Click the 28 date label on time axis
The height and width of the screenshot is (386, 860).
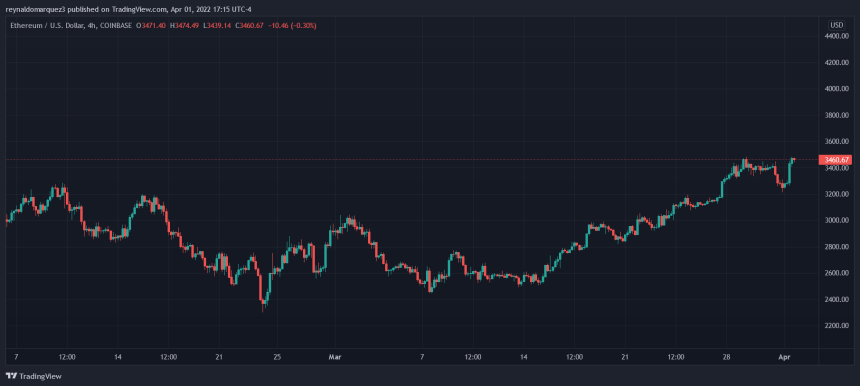pyautogui.click(x=726, y=357)
